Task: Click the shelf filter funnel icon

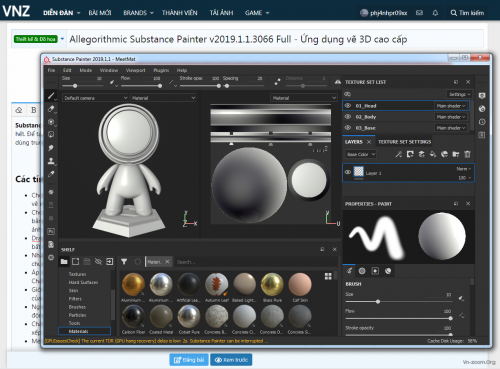Action: point(124,262)
